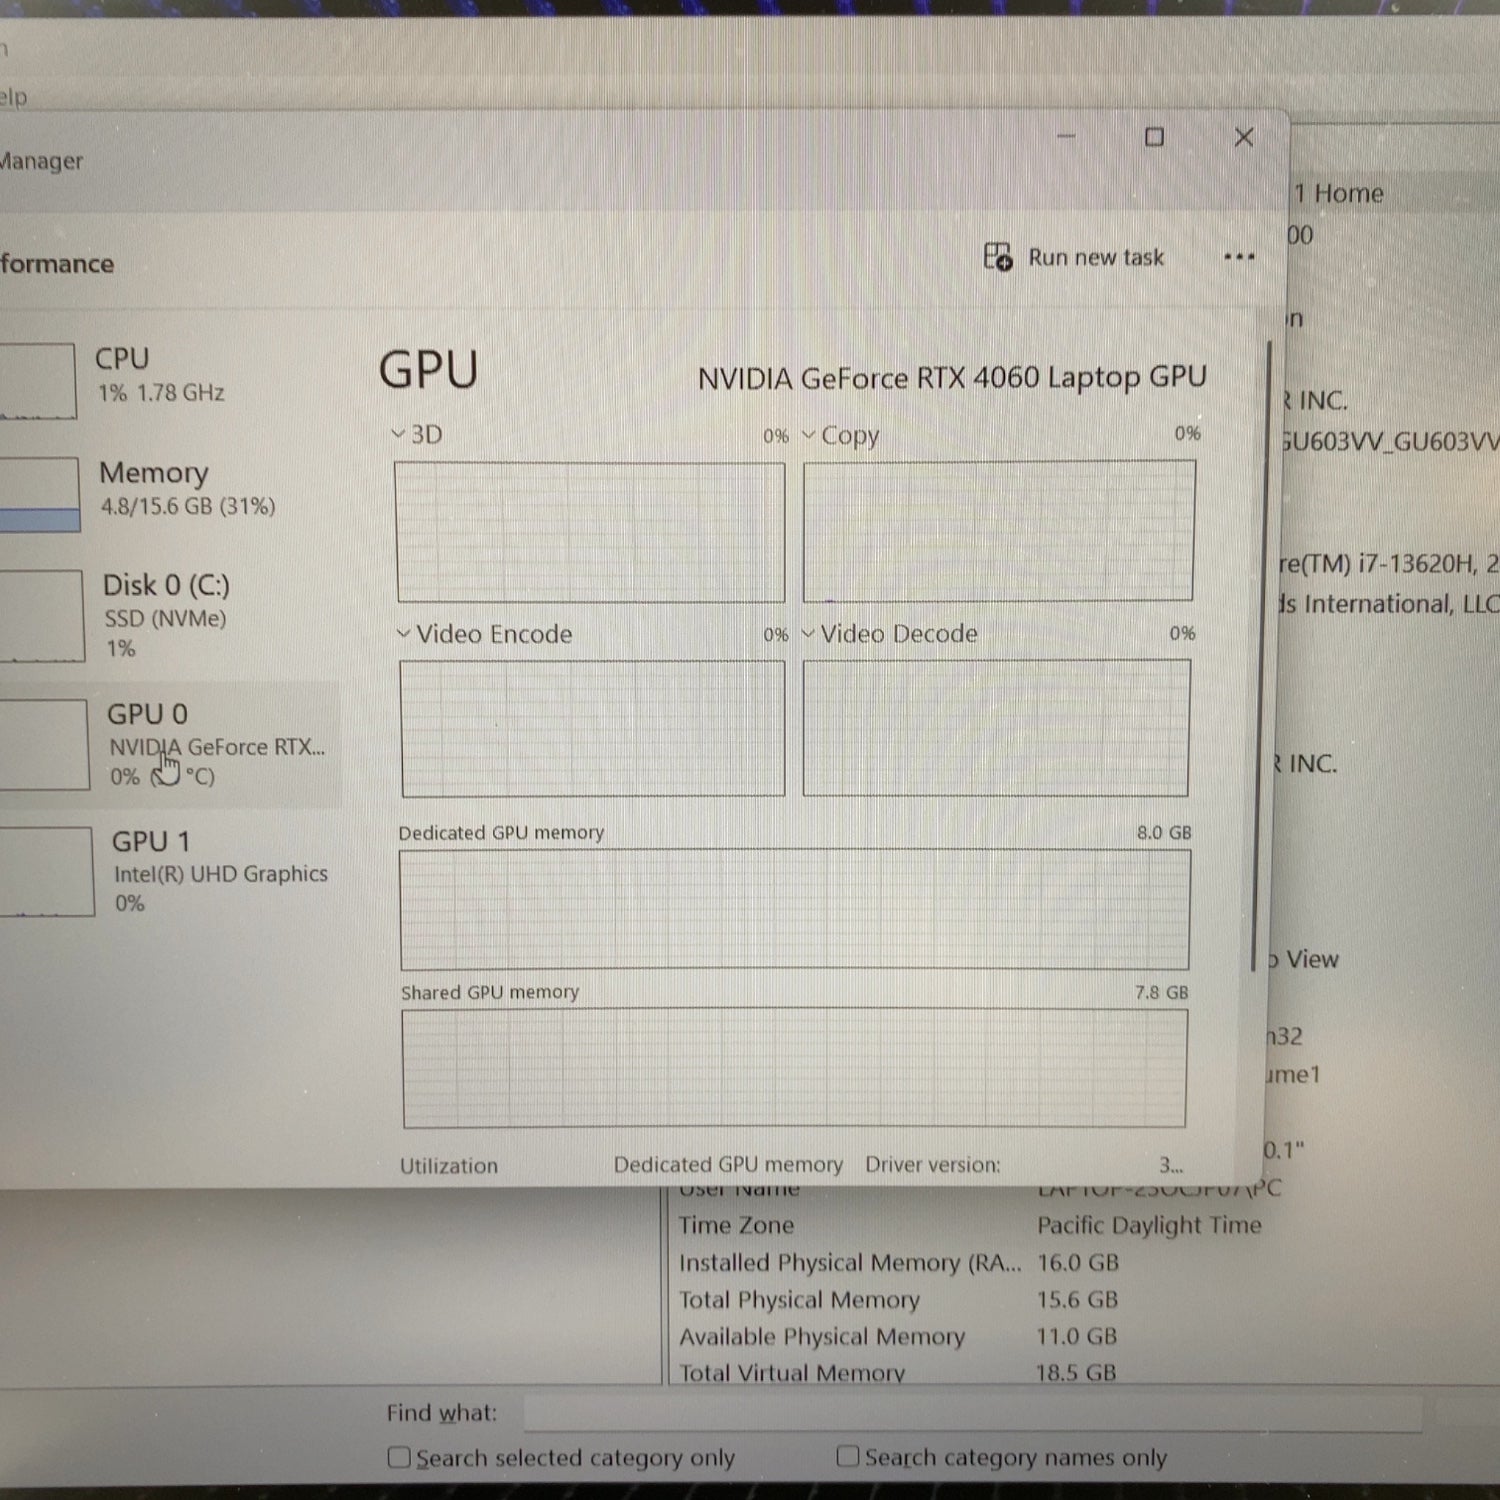Image resolution: width=1500 pixels, height=1500 pixels.
Task: Select GPU 0 NVIDIA GeForce RTX entry
Action: click(170, 744)
